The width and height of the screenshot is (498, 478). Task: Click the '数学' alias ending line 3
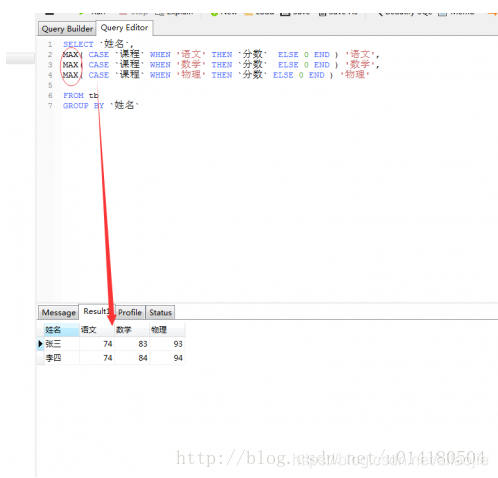click(x=360, y=65)
